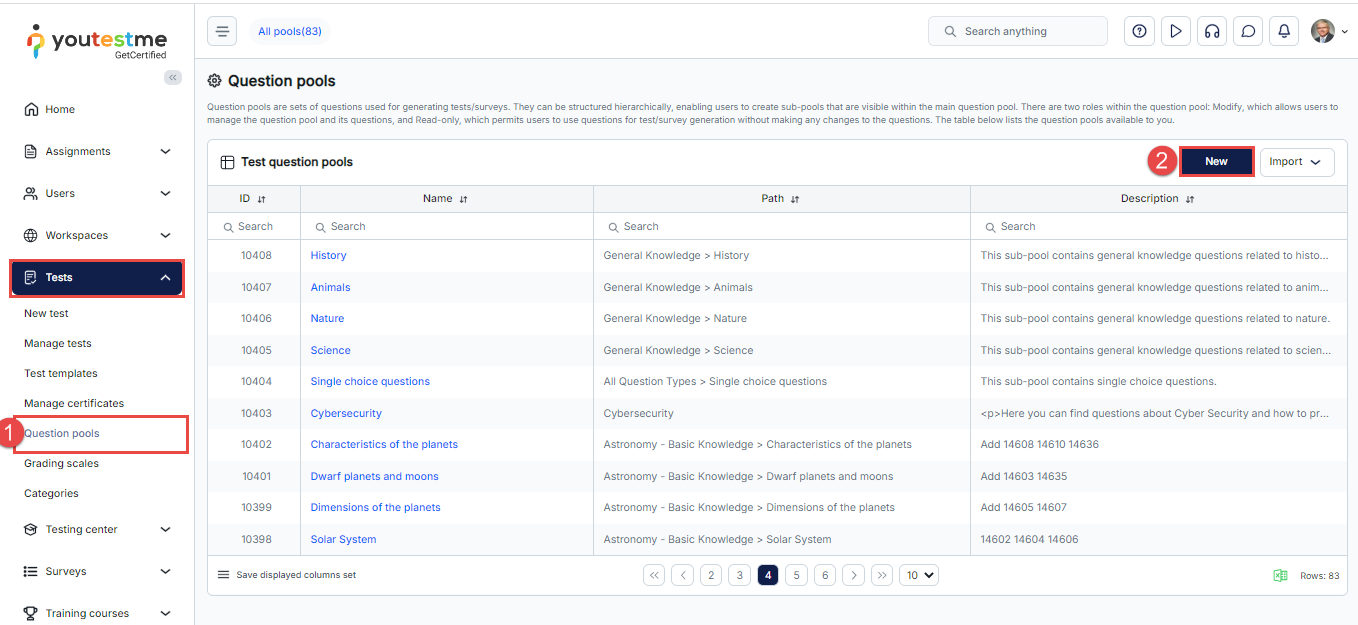Open the help question mark icon
Viewport: 1358px width, 625px height.
[1139, 31]
